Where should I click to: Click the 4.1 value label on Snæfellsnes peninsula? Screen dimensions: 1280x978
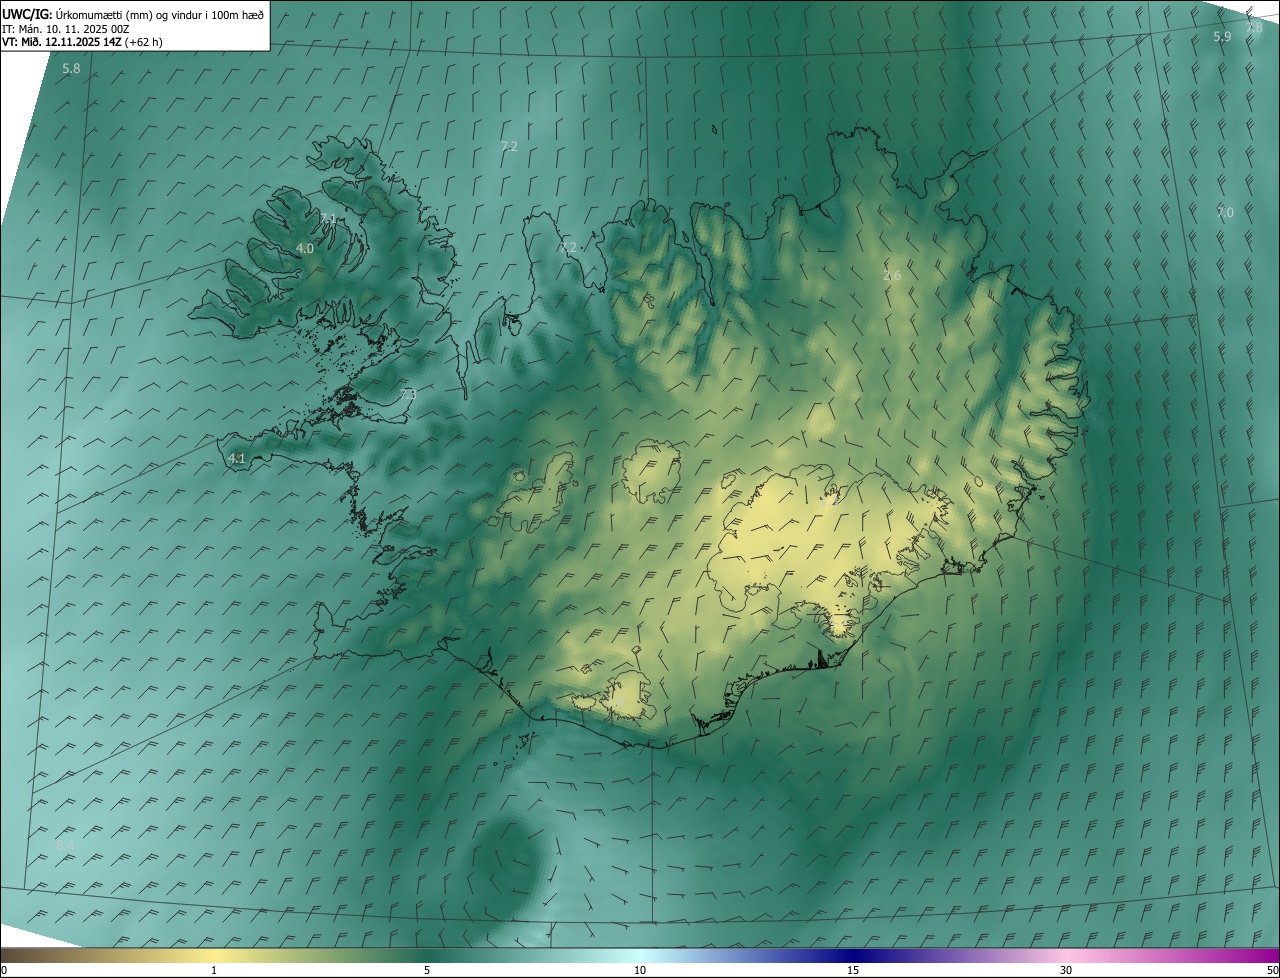236,459
